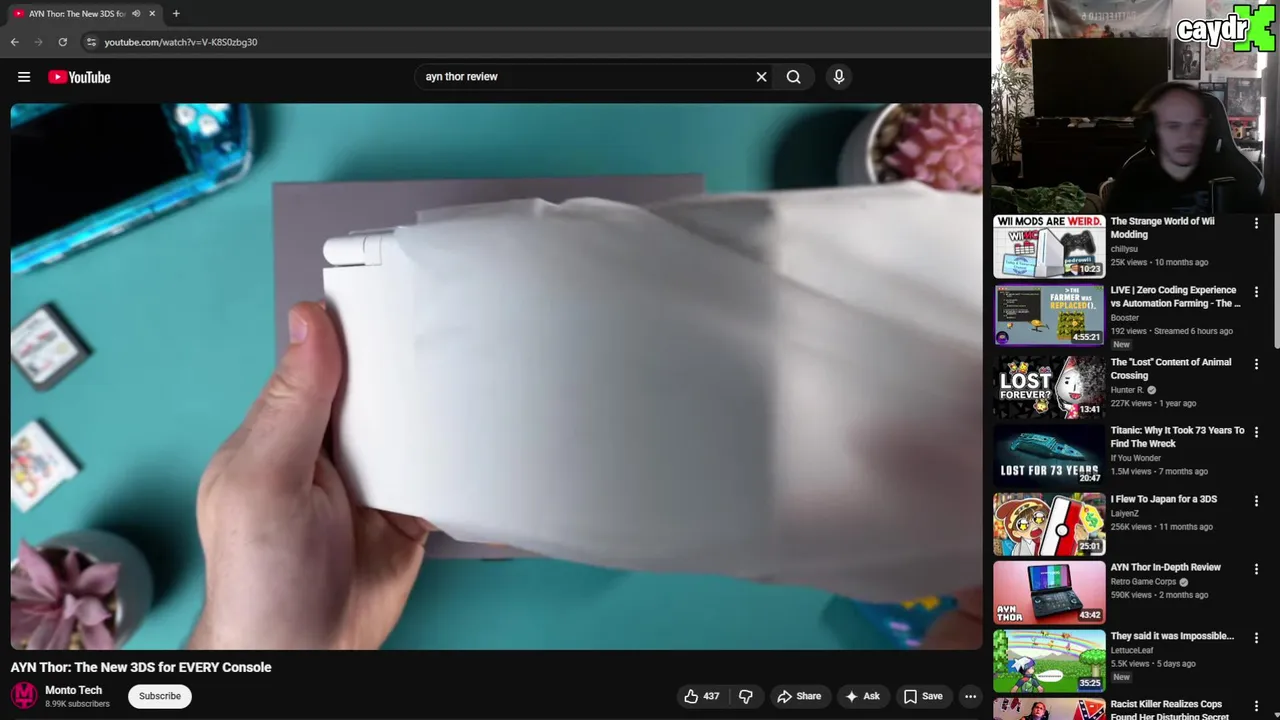
Task: Like the video with thumbs up
Action: tap(702, 696)
